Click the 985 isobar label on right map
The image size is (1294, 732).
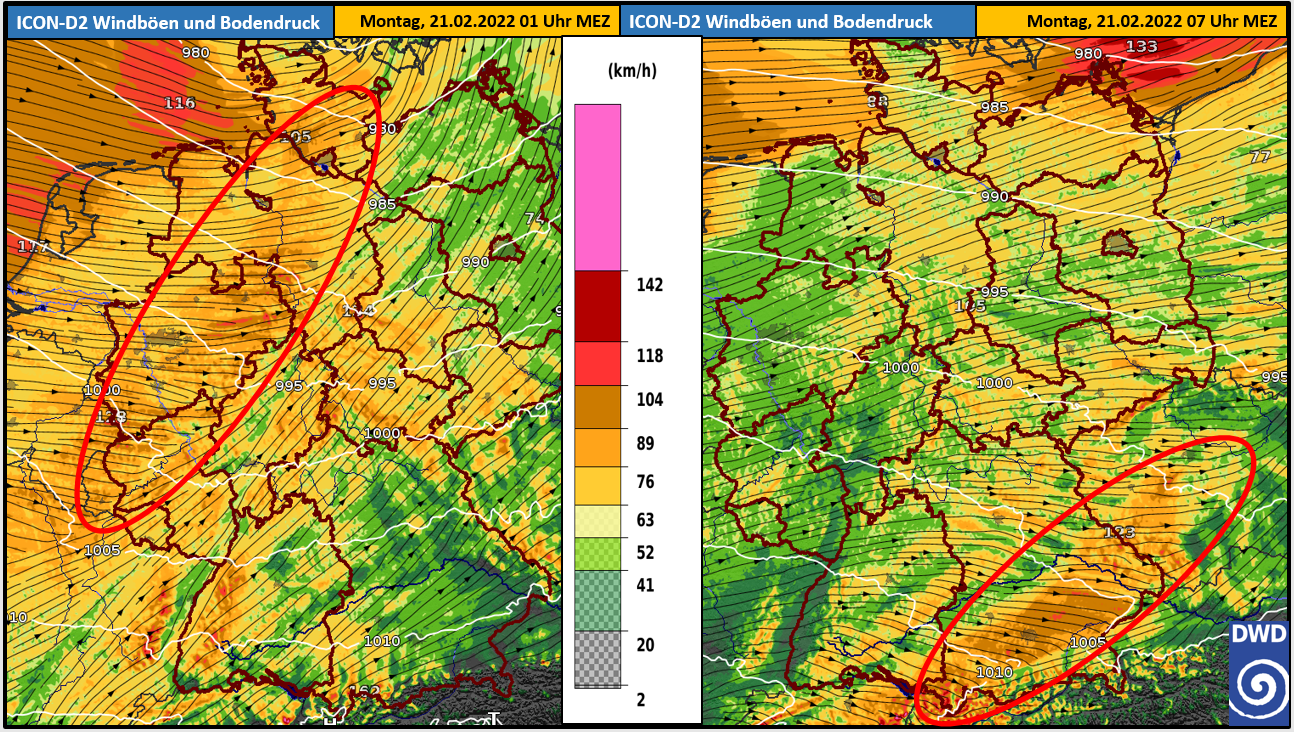pyautogui.click(x=994, y=107)
